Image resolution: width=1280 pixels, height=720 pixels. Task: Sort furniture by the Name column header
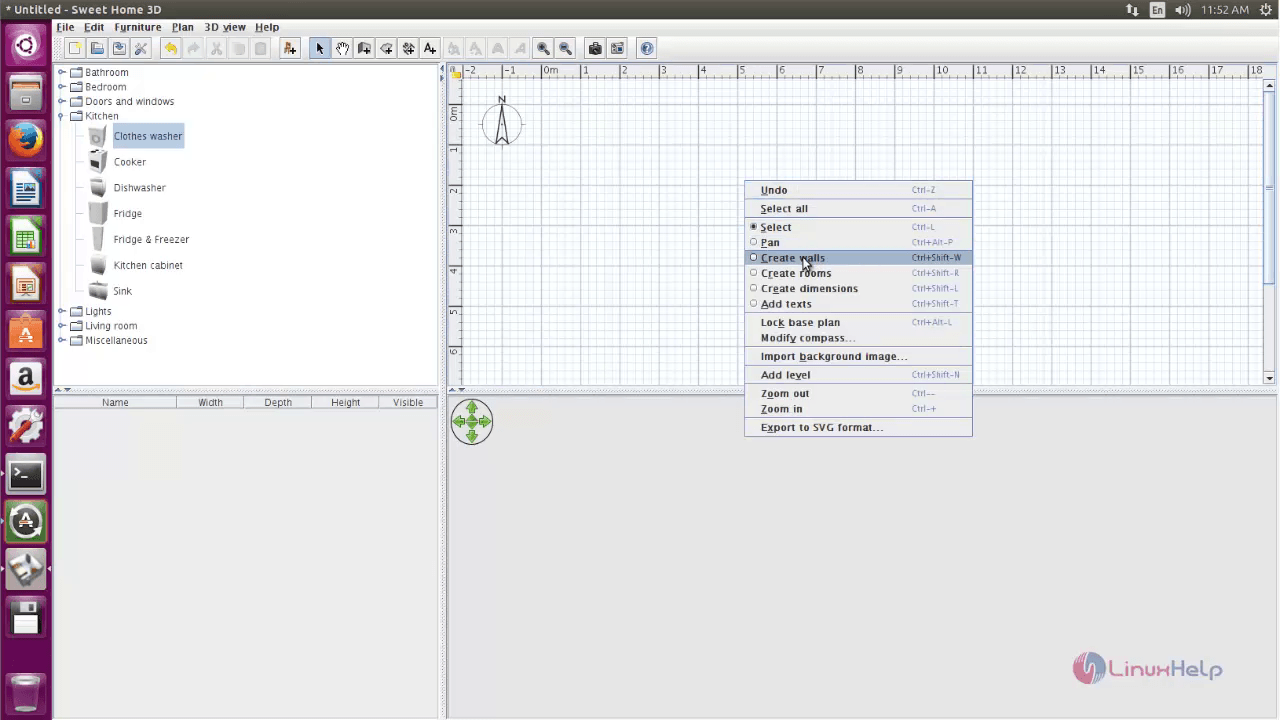(115, 402)
